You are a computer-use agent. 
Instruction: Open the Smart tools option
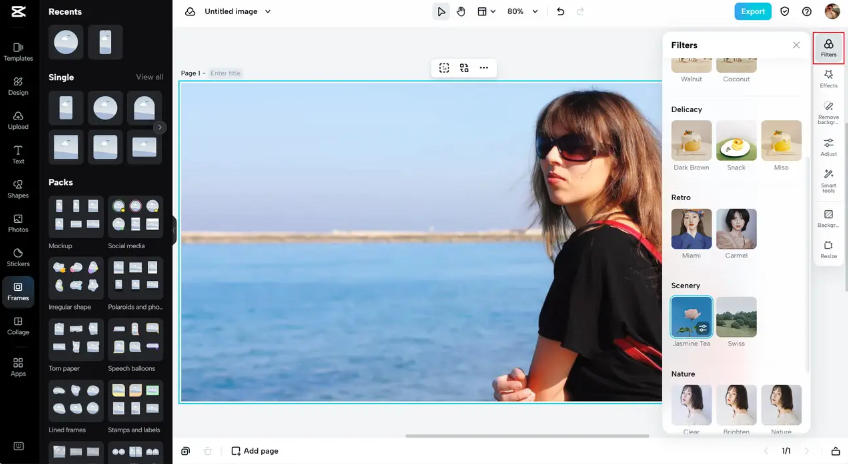pos(829,181)
